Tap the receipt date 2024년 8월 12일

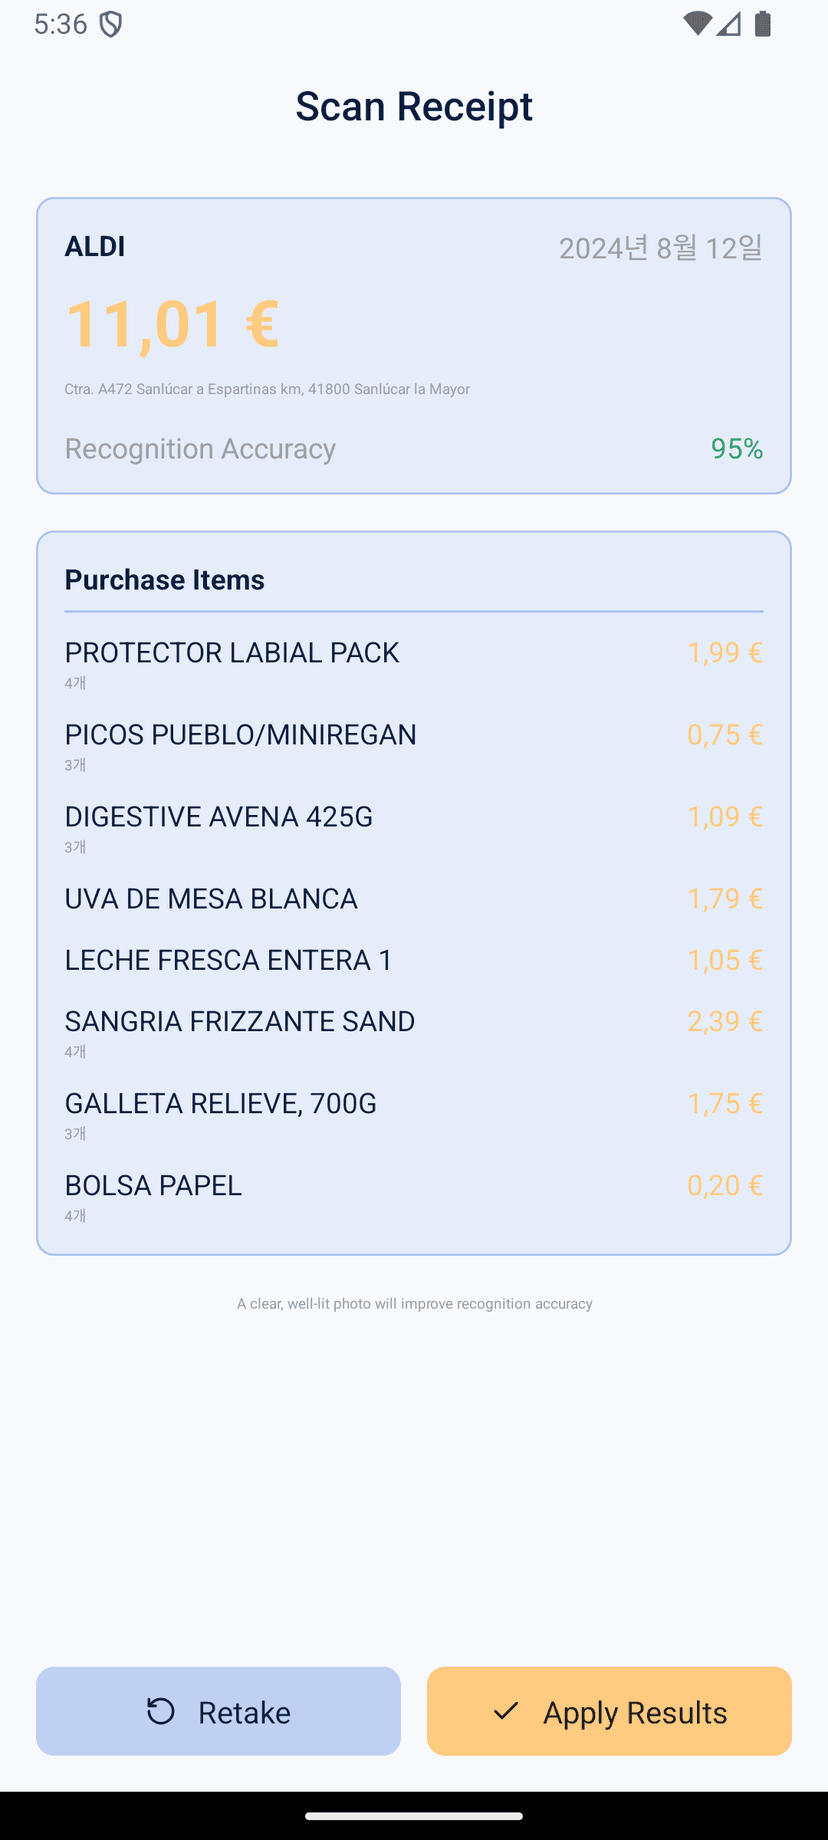tap(661, 248)
